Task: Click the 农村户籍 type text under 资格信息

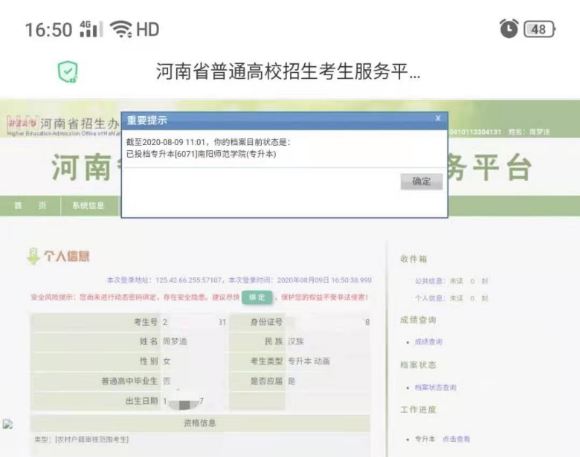Action: (81, 439)
